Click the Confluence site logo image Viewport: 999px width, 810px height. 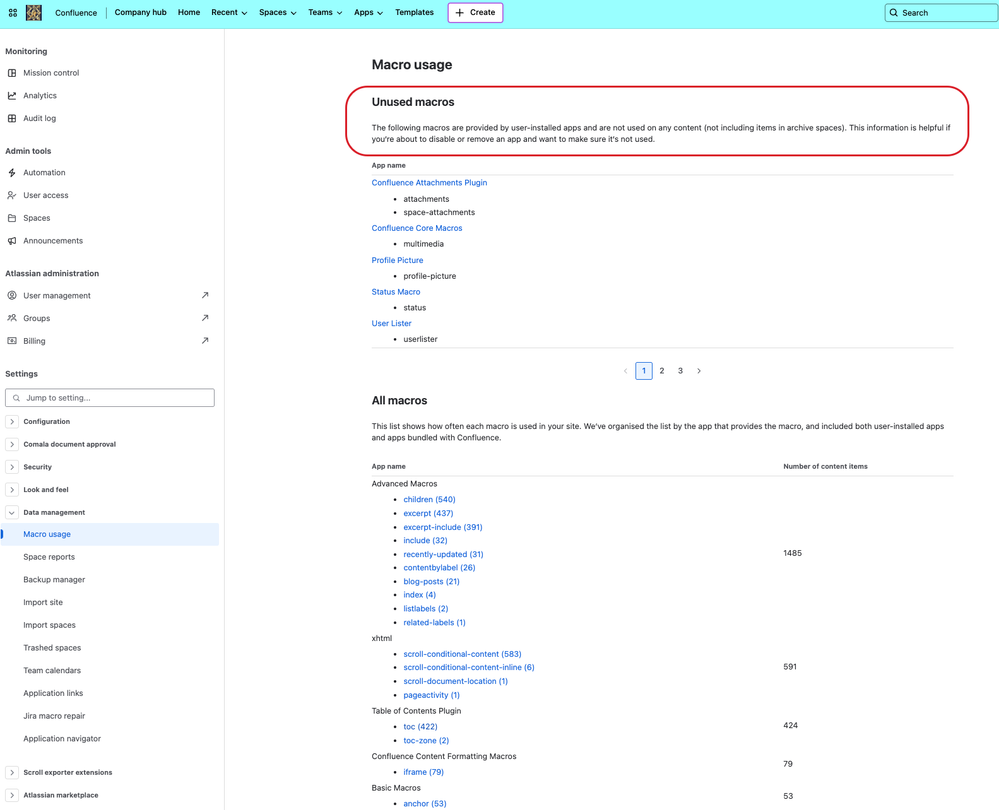(34, 12)
